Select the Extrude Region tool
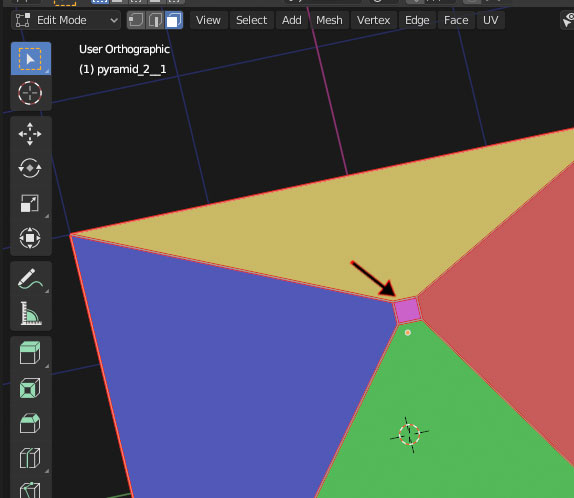The height and width of the screenshot is (498, 574). coord(31,353)
